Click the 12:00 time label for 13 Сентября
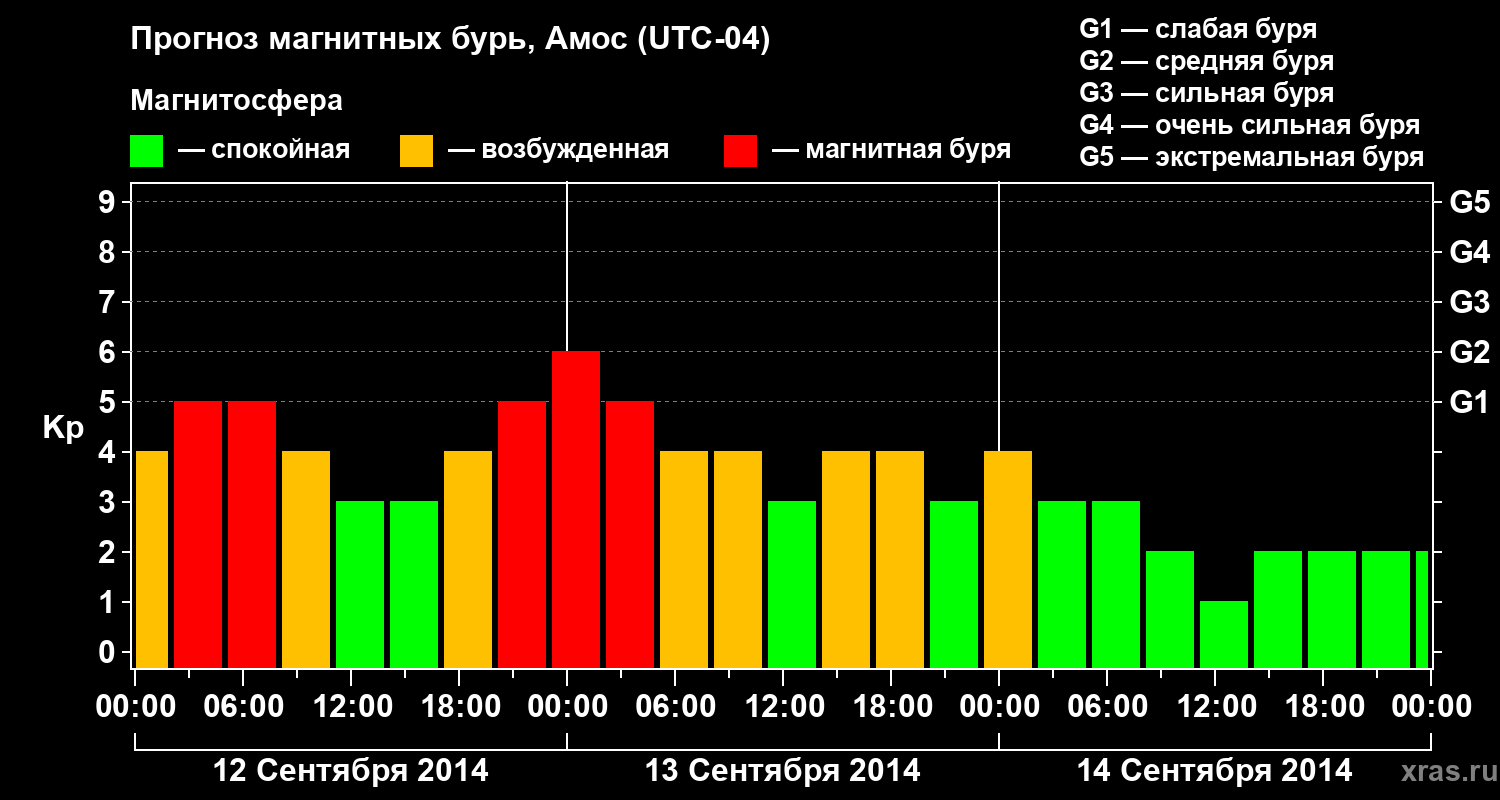Image resolution: width=1500 pixels, height=800 pixels. click(783, 706)
